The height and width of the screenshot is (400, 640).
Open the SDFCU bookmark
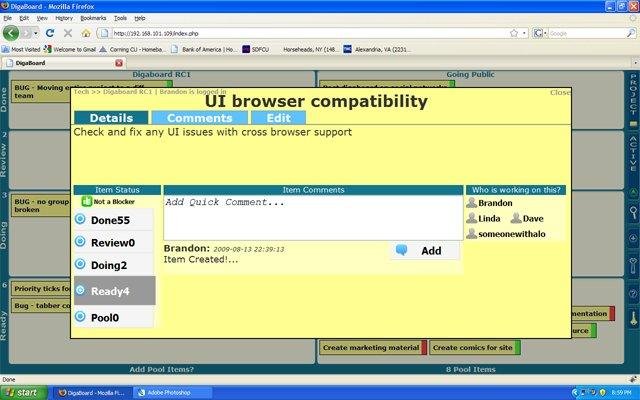(256, 49)
